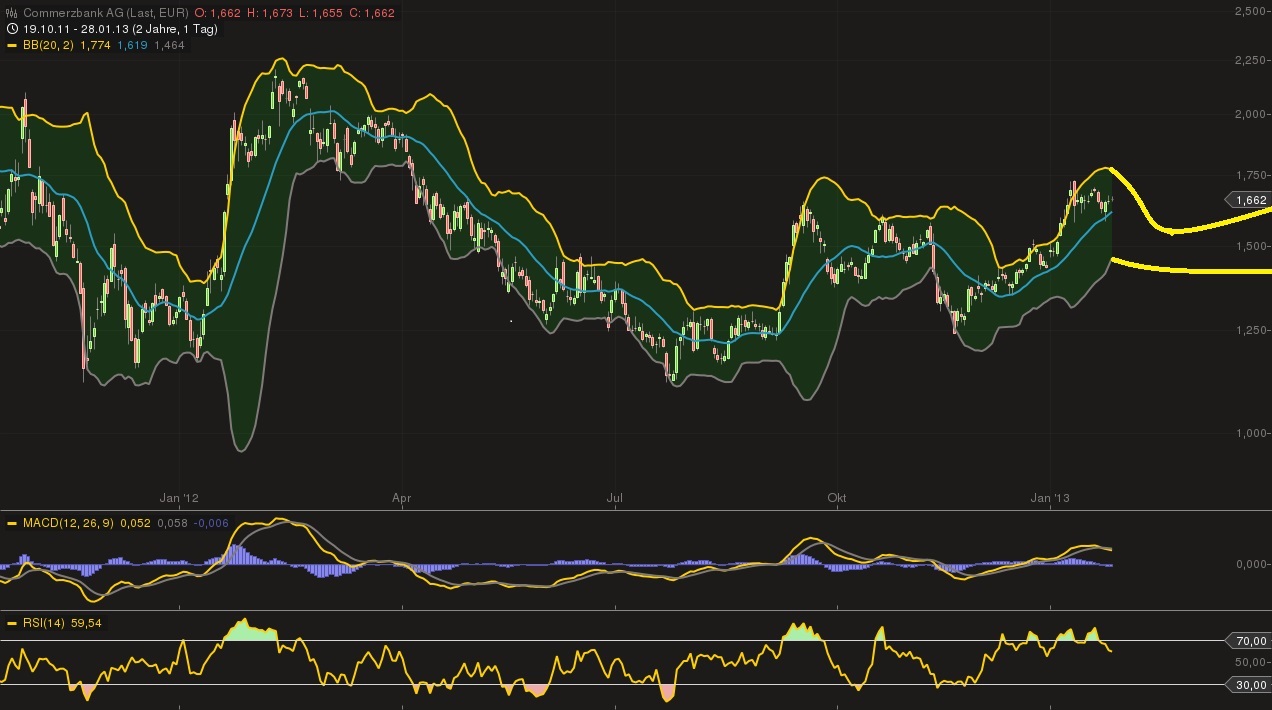The height and width of the screenshot is (710, 1272).
Task: Click the MACD value 0,052
Action: tap(137, 523)
